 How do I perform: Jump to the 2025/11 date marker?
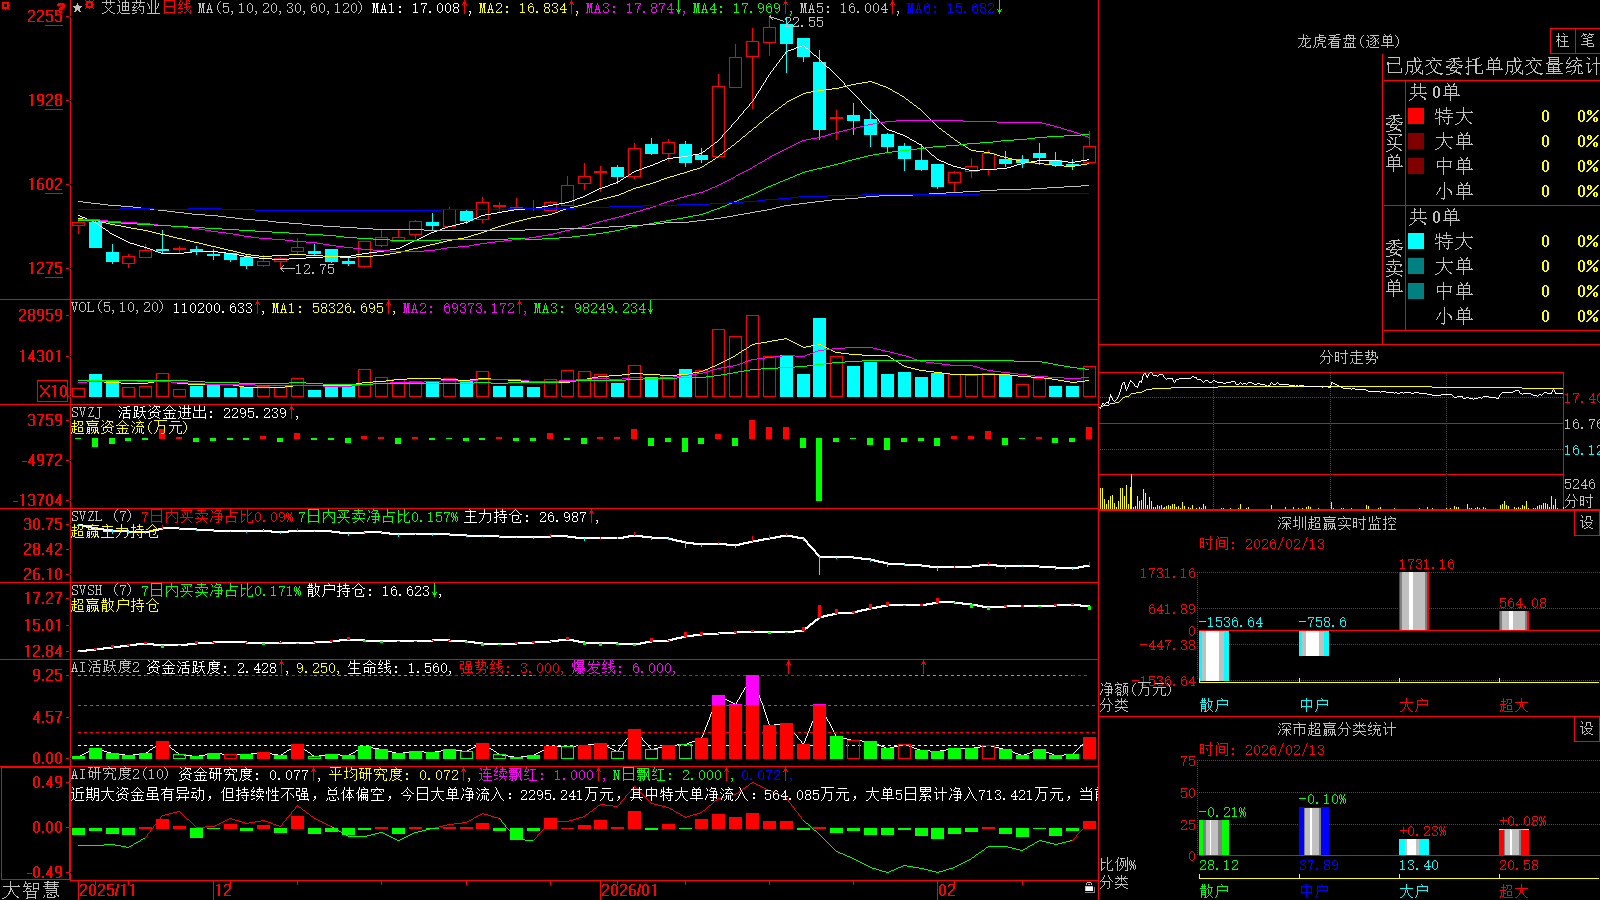(107, 890)
